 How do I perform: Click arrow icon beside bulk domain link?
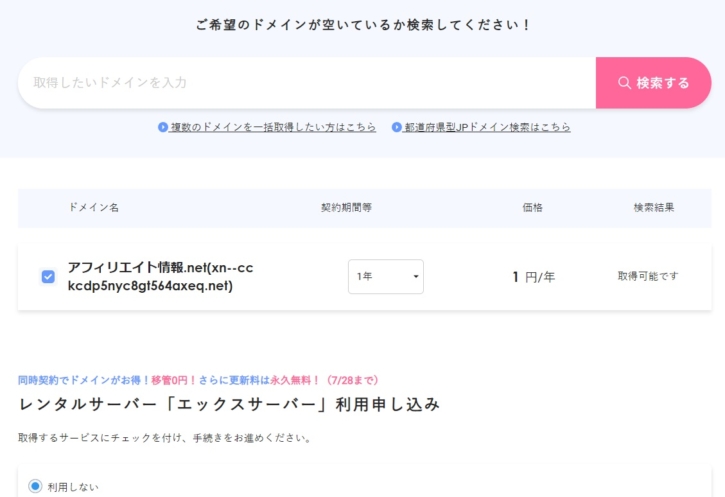click(x=163, y=127)
